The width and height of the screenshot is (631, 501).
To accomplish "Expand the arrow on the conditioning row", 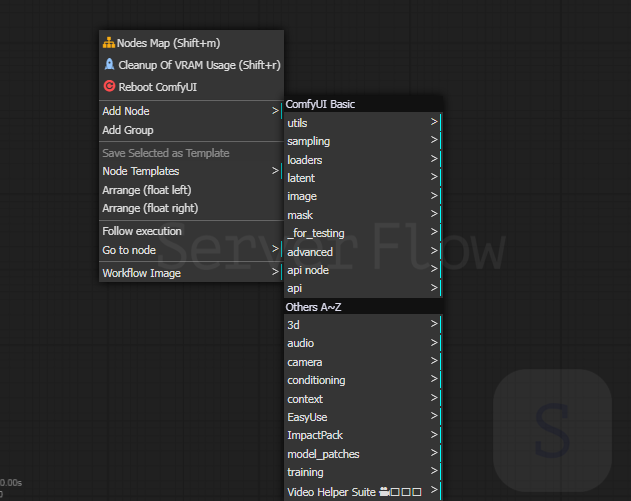I will click(434, 379).
